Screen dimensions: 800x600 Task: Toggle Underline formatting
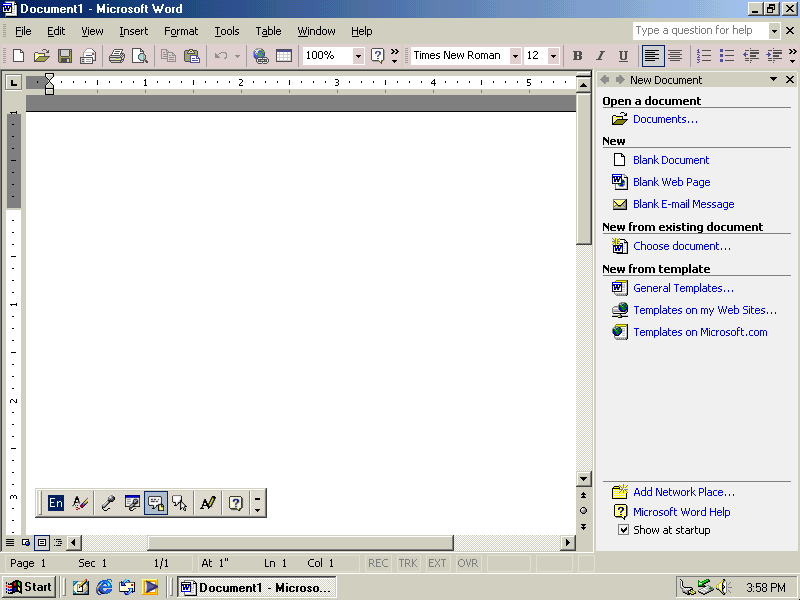click(x=623, y=56)
